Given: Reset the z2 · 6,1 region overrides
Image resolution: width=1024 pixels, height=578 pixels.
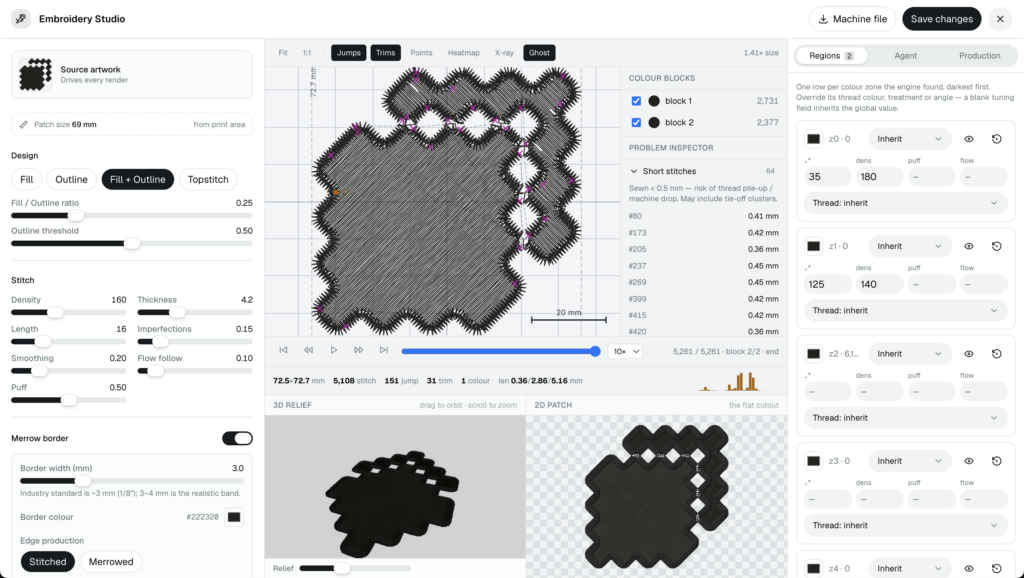Looking at the screenshot, I should coord(997,354).
